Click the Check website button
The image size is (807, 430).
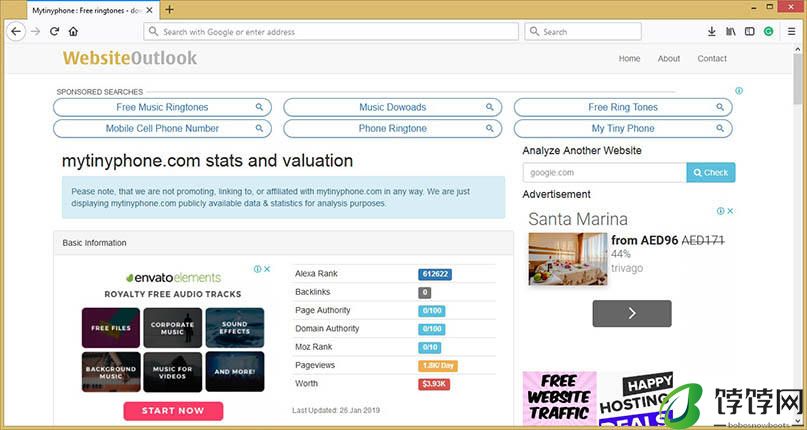point(711,173)
